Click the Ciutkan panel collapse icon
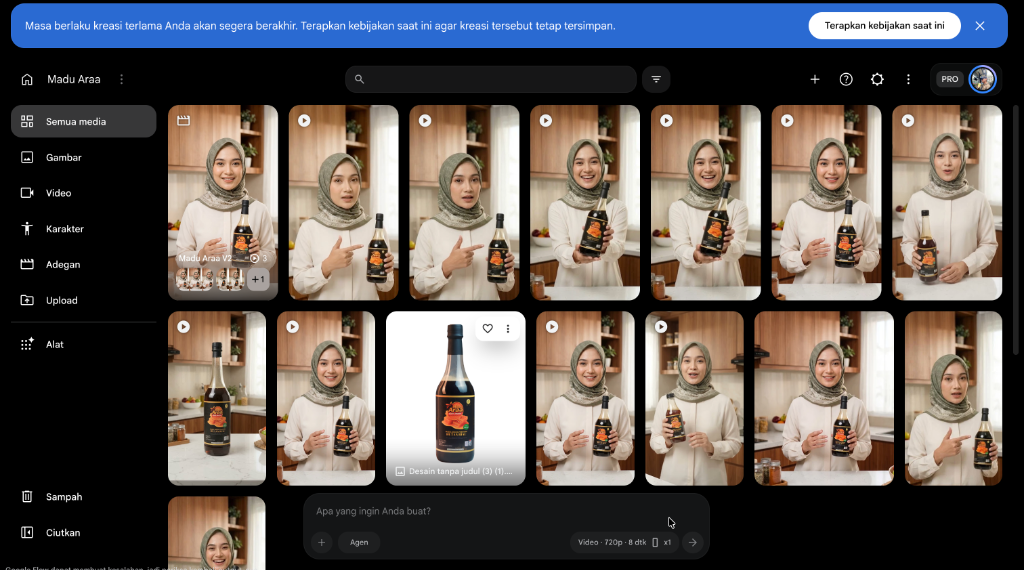1024x570 pixels. (x=27, y=533)
